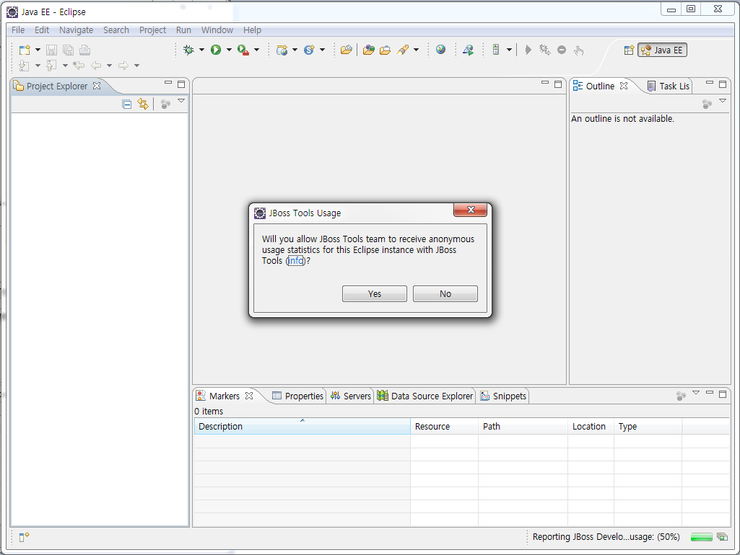Open the File menu

[18, 30]
